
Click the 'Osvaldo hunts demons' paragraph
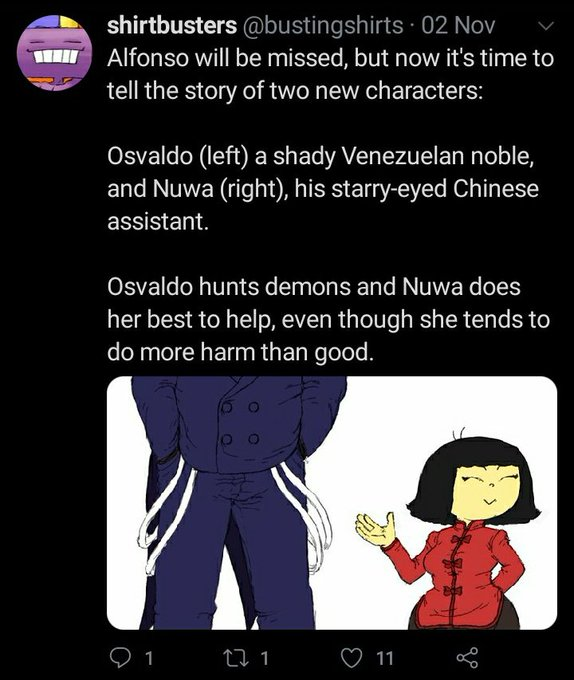click(x=328, y=319)
